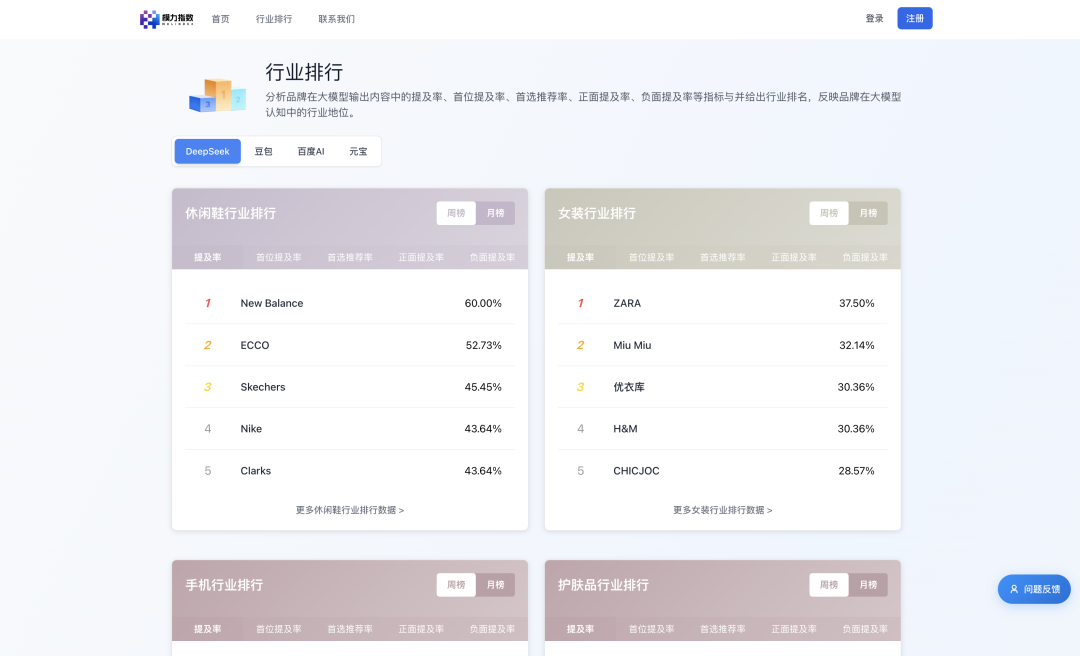The height and width of the screenshot is (656, 1080).
Task: Click the Clarks brand row
Action: 350,471
